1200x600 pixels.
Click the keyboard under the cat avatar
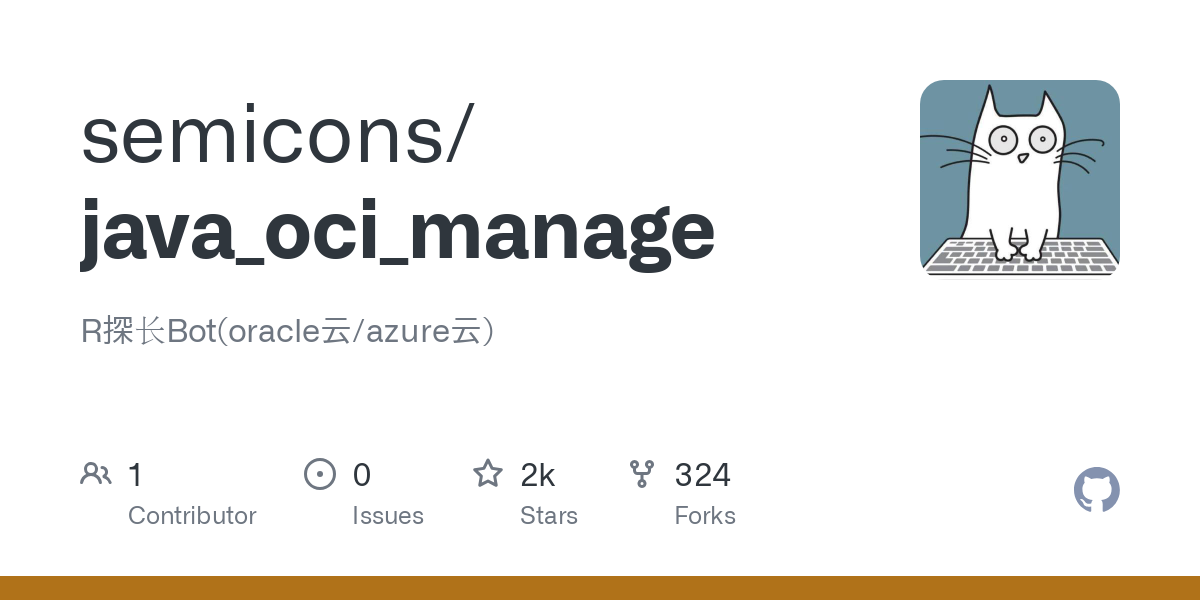click(x=1019, y=256)
